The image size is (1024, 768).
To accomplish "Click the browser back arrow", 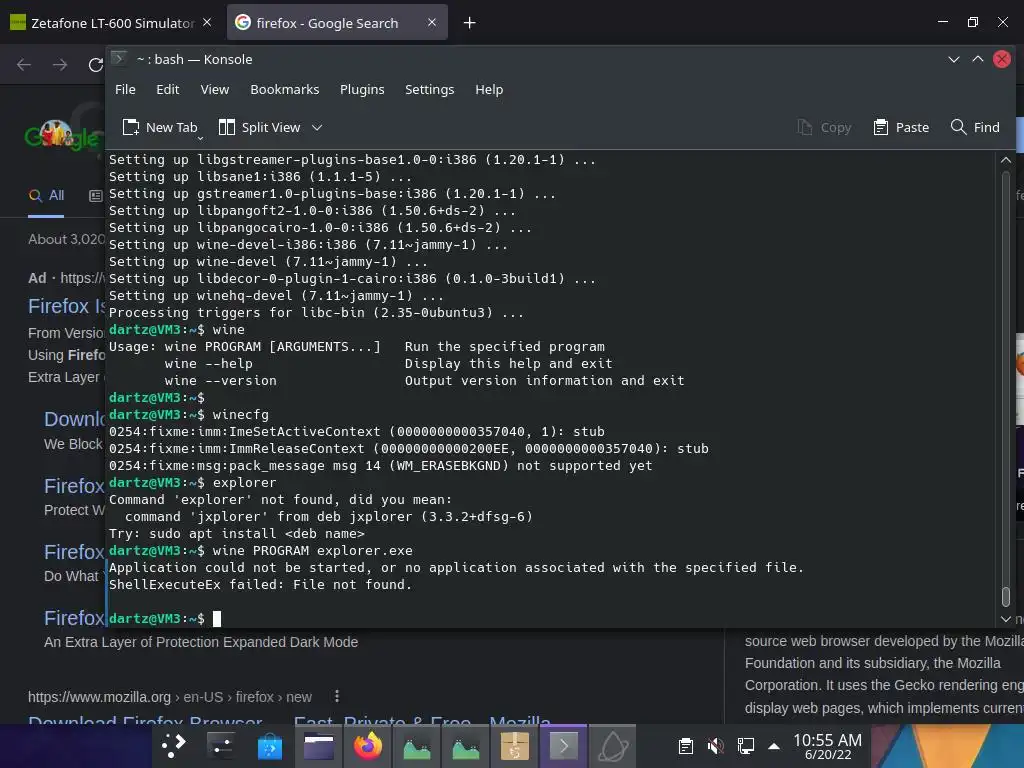I will pyautogui.click(x=24, y=65).
